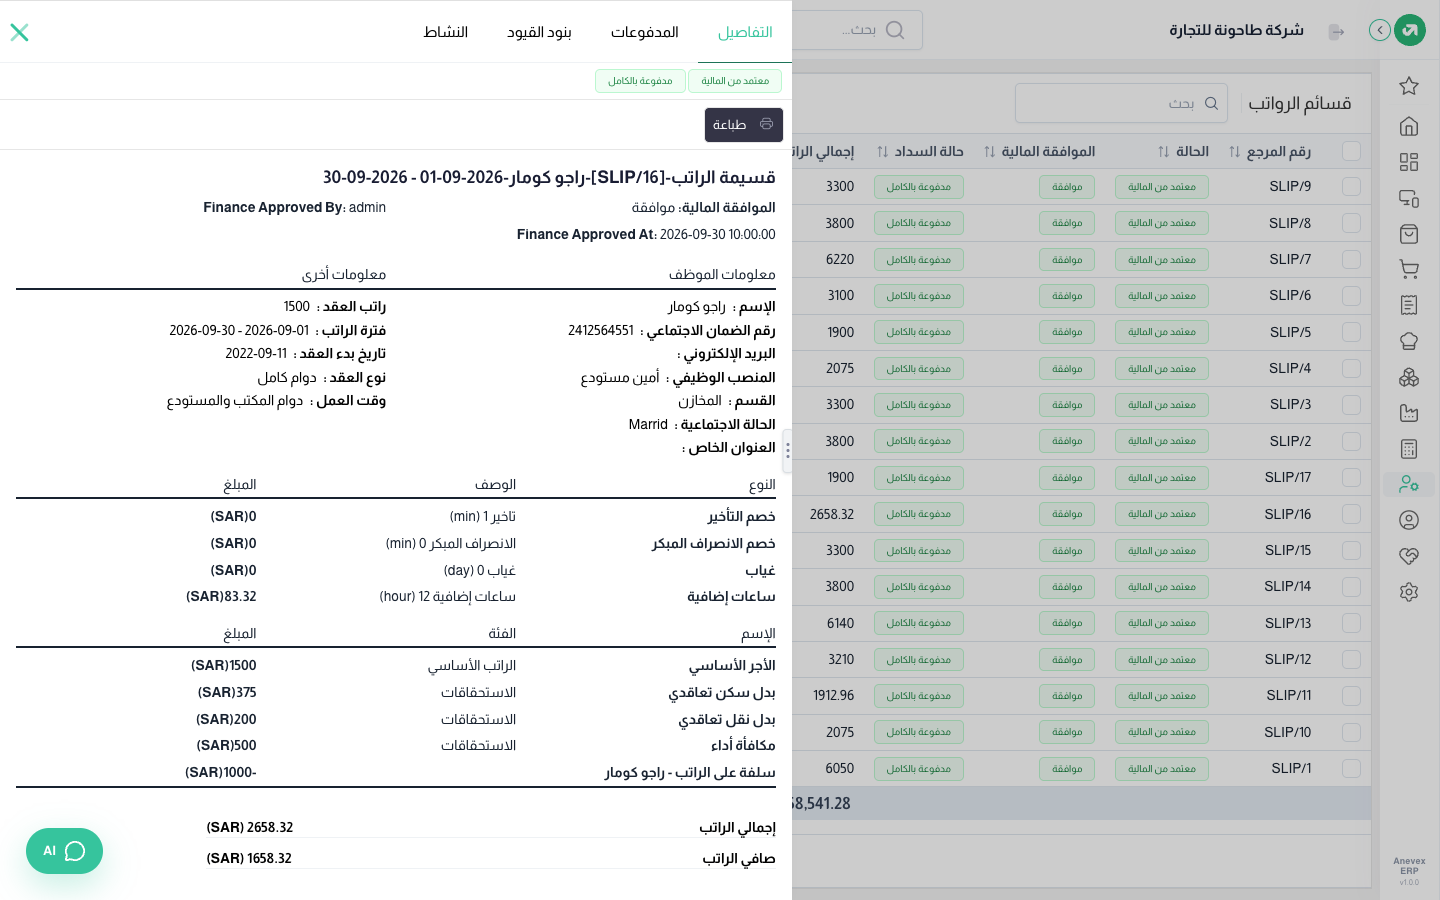Check the box for row SLIP/1
This screenshot has height=900, width=1440.
coord(1352,769)
